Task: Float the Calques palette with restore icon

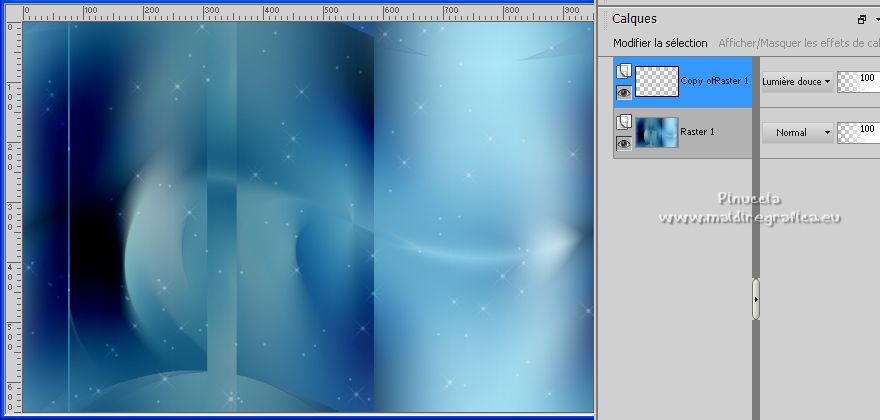Action: pyautogui.click(x=862, y=20)
